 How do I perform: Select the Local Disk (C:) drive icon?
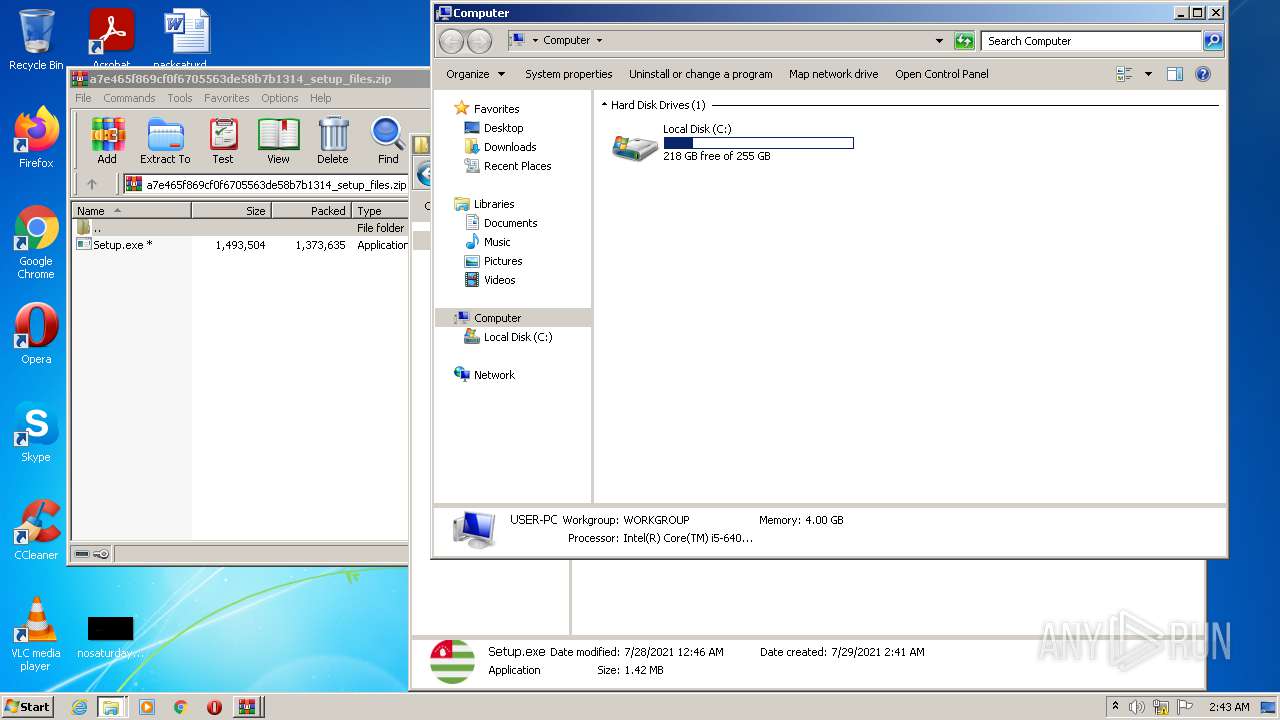pyautogui.click(x=635, y=148)
